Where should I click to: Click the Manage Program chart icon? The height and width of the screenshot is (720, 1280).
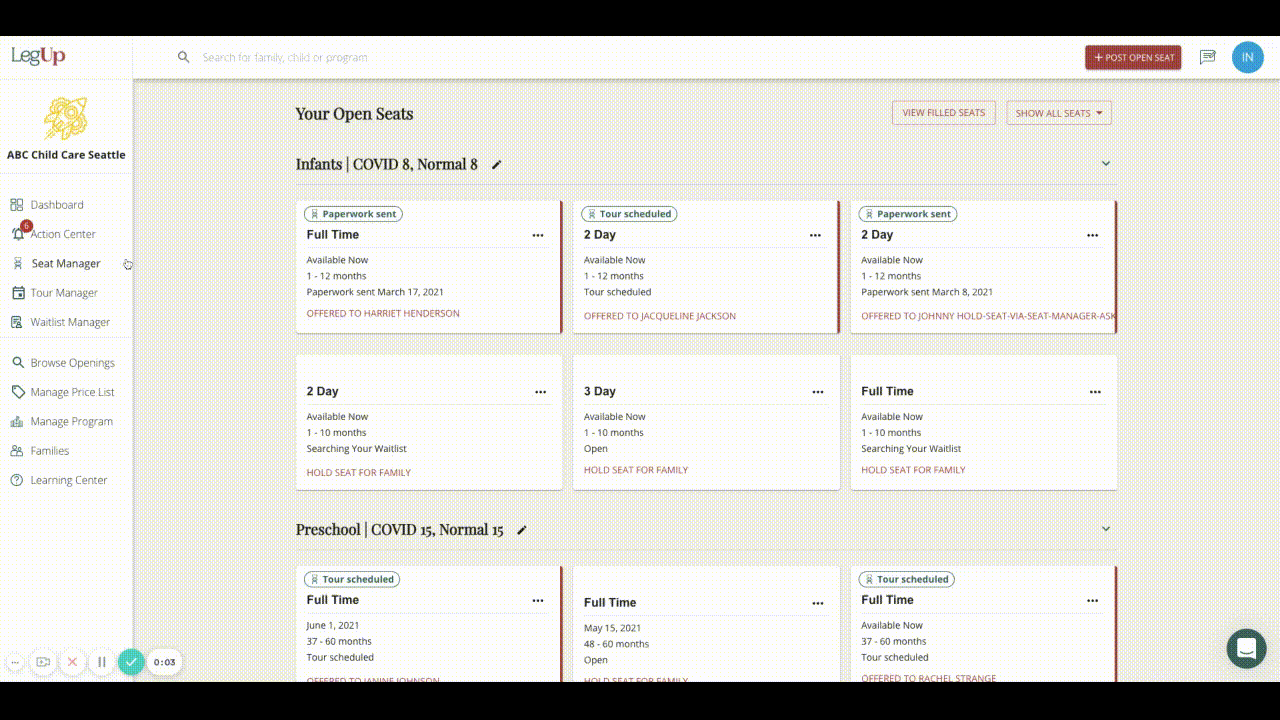point(17,422)
